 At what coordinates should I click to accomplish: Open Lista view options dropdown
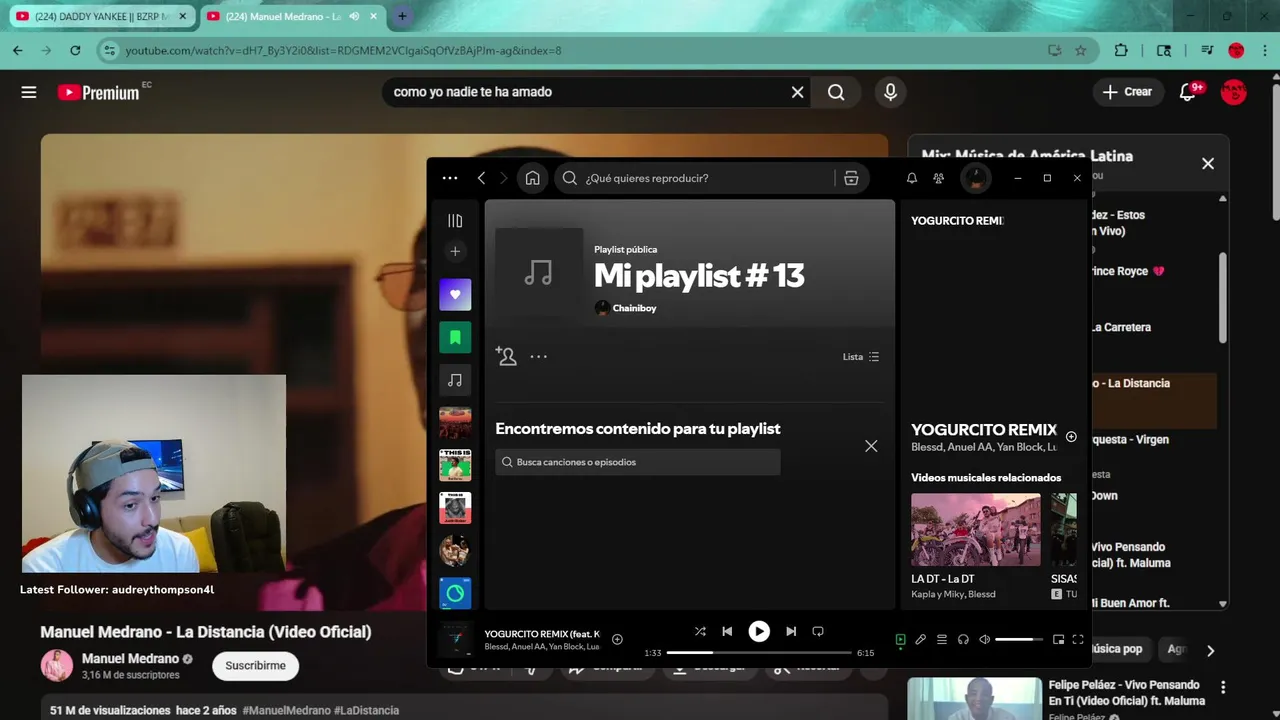861,357
